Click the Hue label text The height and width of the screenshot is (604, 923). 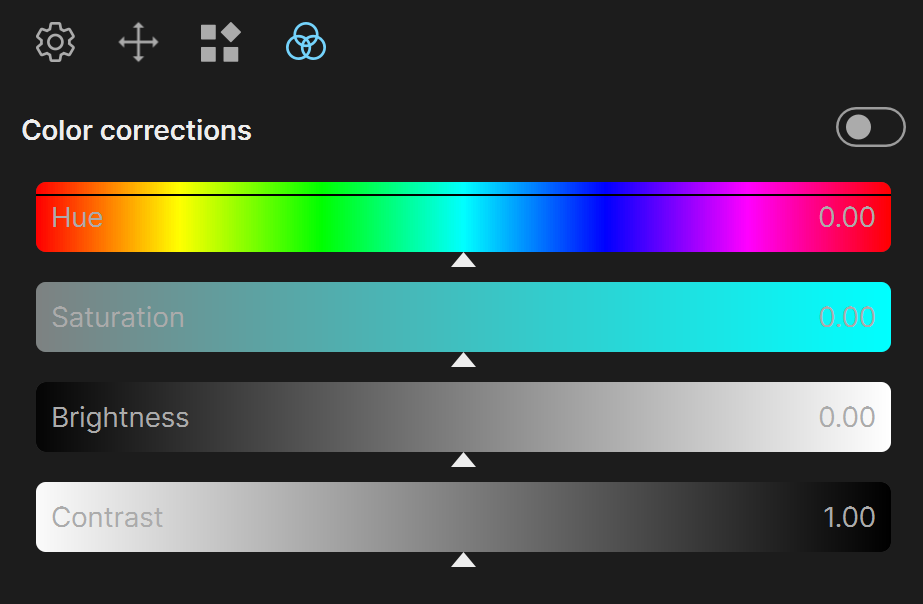pos(77,217)
